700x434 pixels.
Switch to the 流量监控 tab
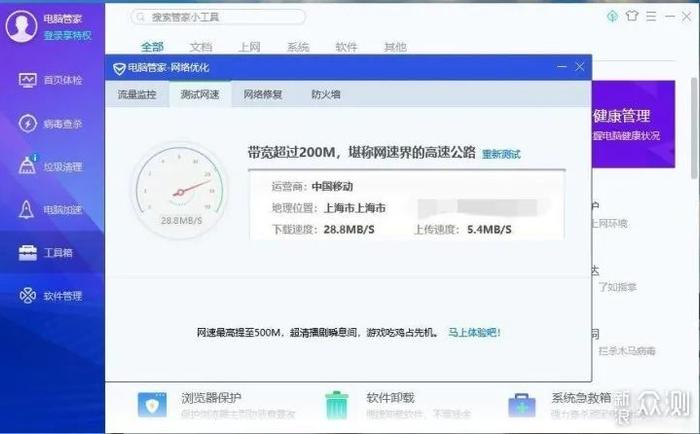pos(137,94)
